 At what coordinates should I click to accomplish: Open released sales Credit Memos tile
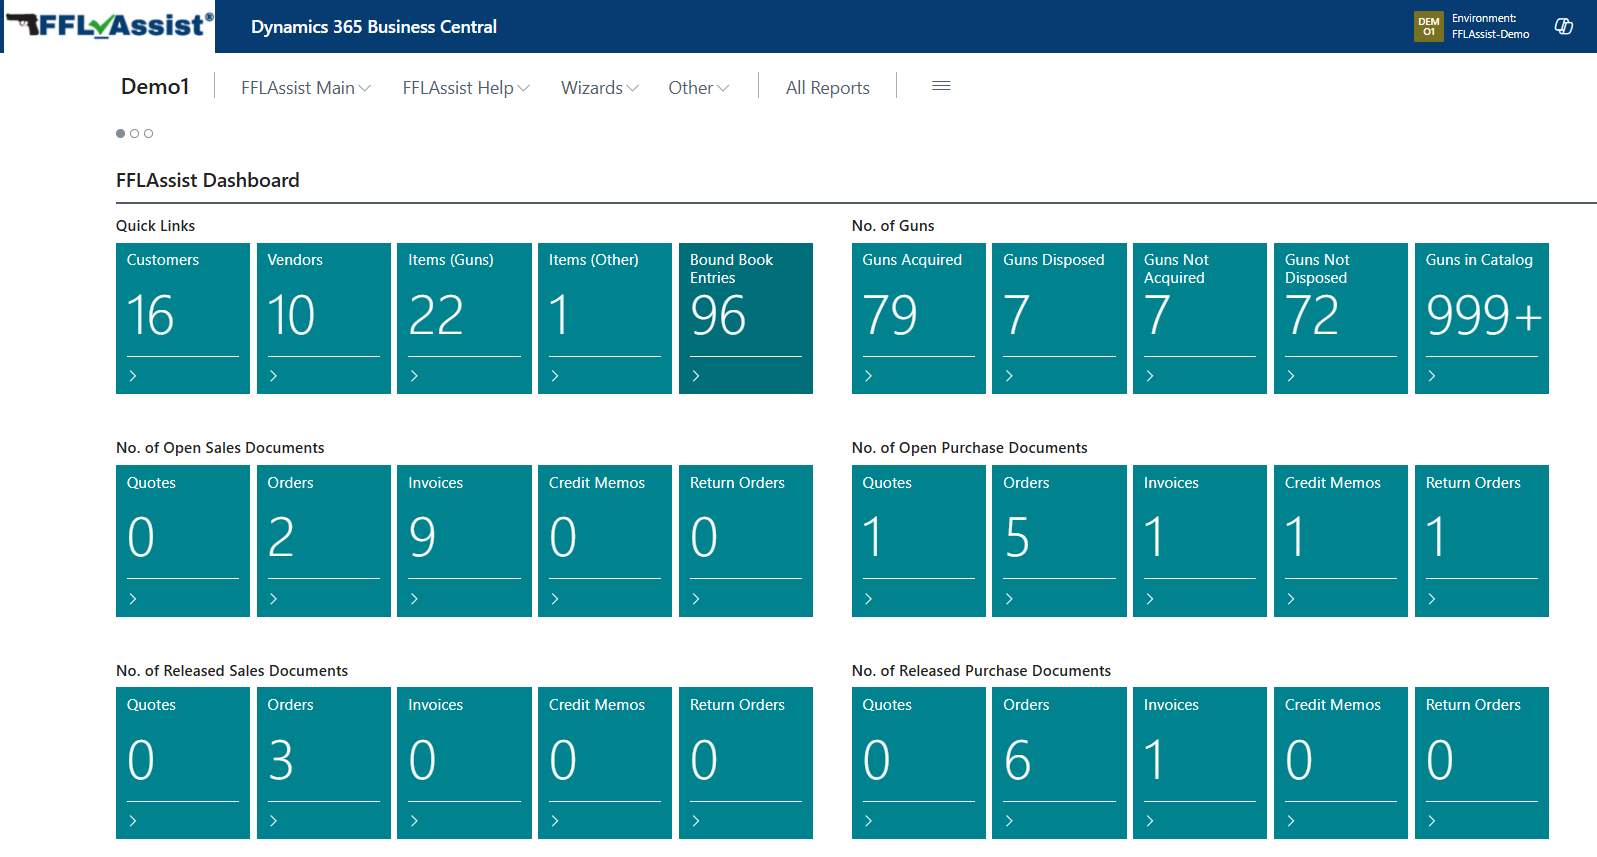(605, 763)
